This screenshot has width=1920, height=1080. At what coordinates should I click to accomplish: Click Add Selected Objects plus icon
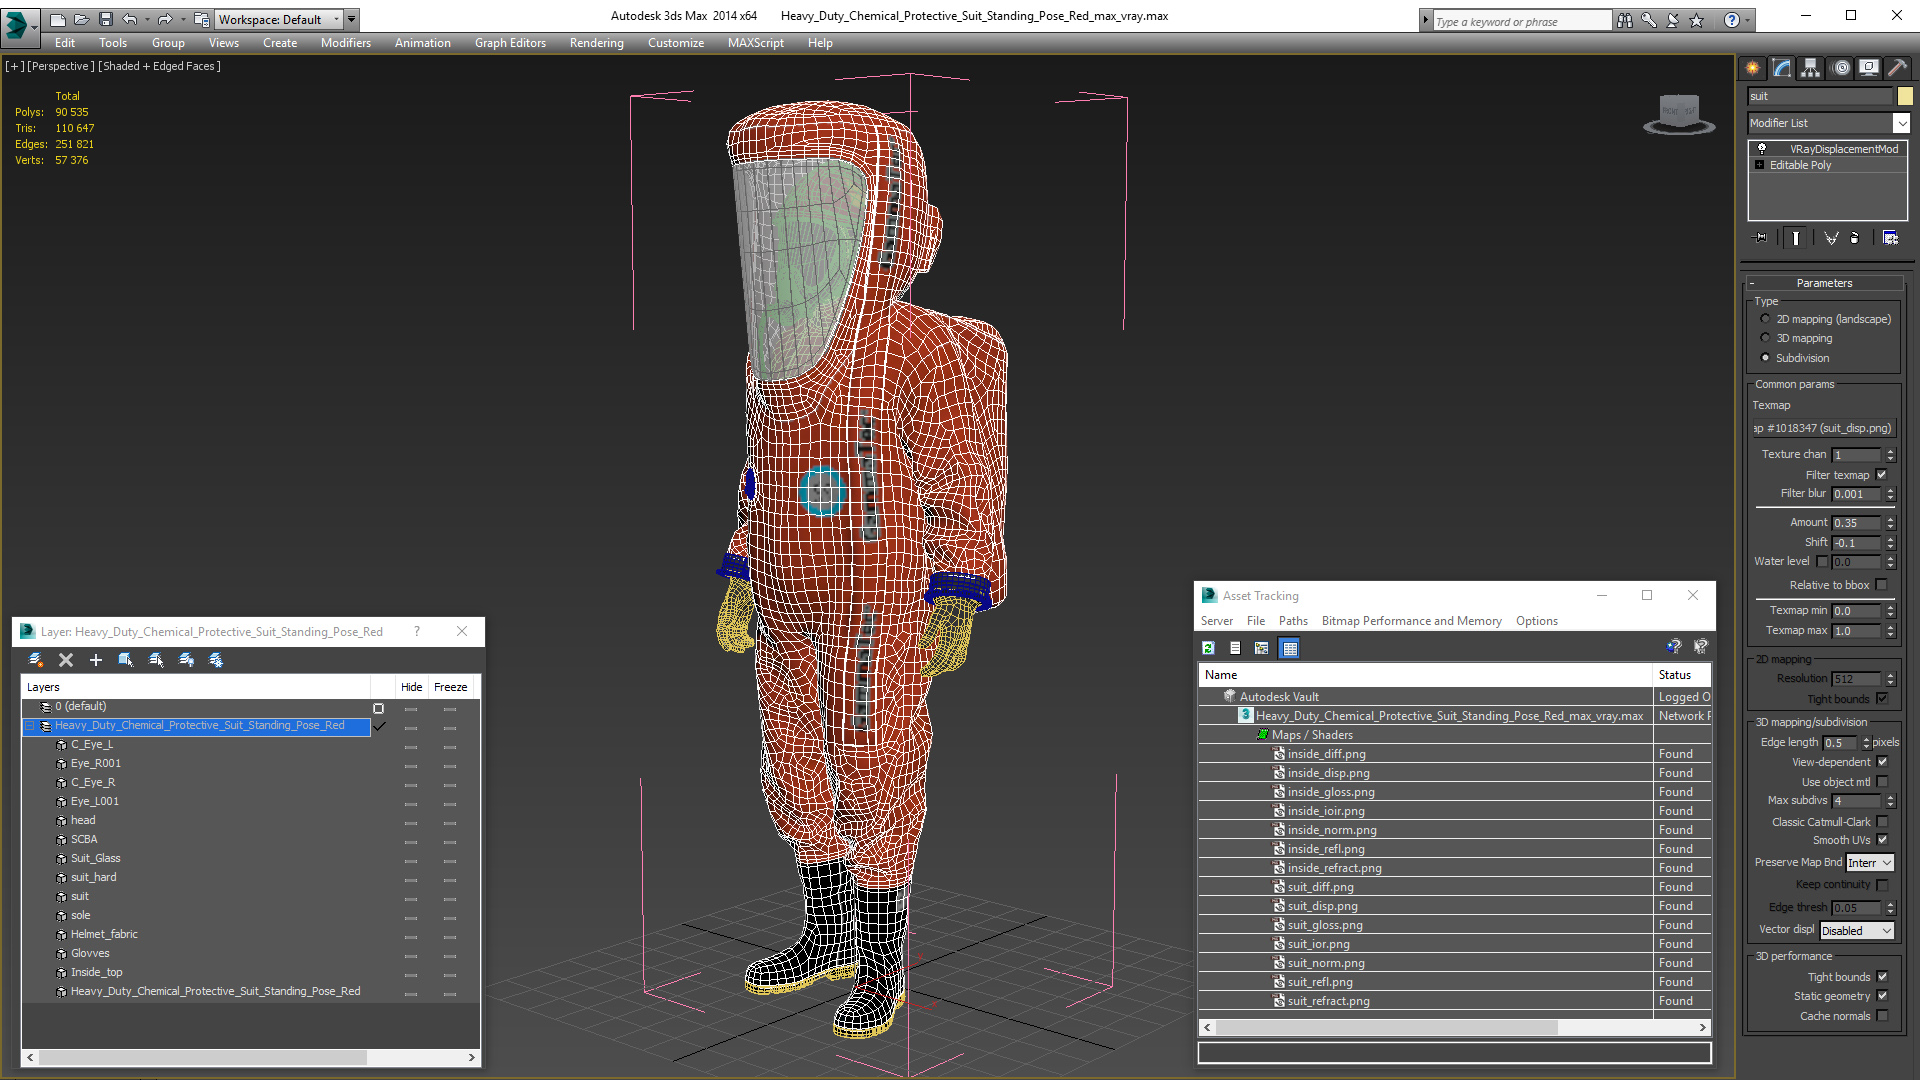coord(96,660)
